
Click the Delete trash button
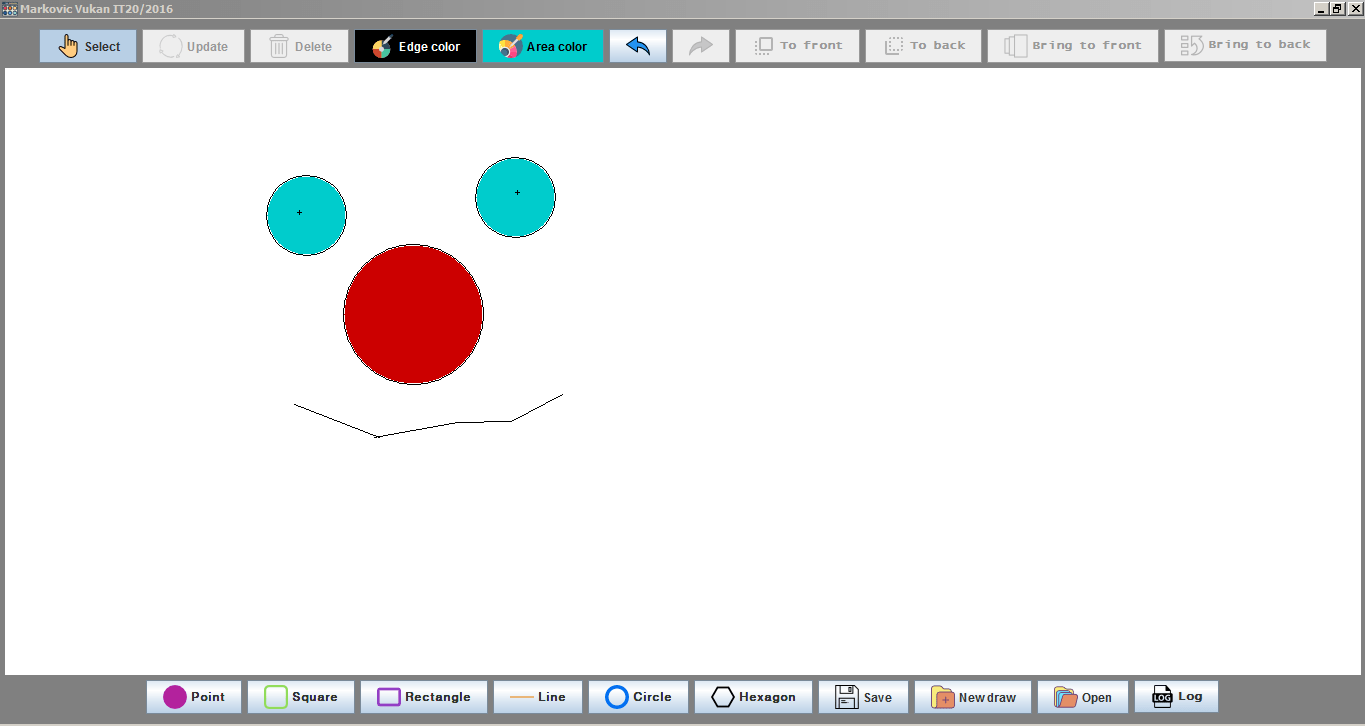[300, 46]
